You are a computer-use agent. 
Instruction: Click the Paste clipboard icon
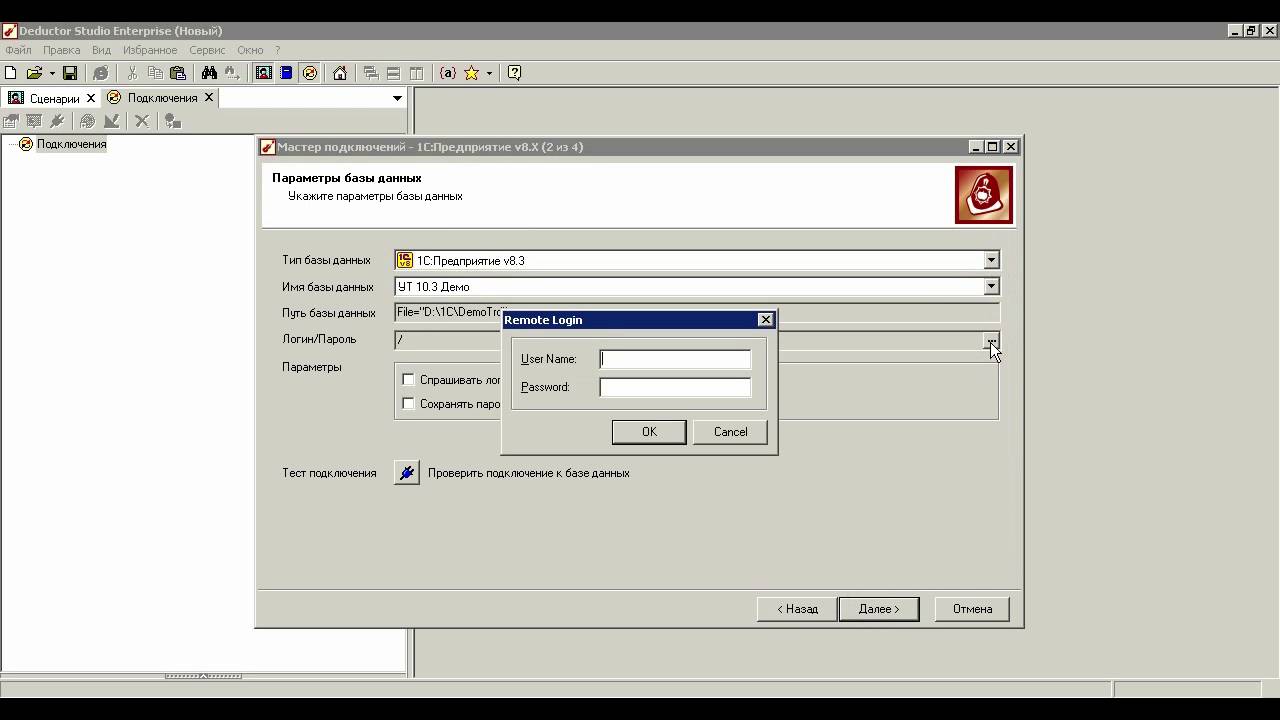click(x=178, y=73)
